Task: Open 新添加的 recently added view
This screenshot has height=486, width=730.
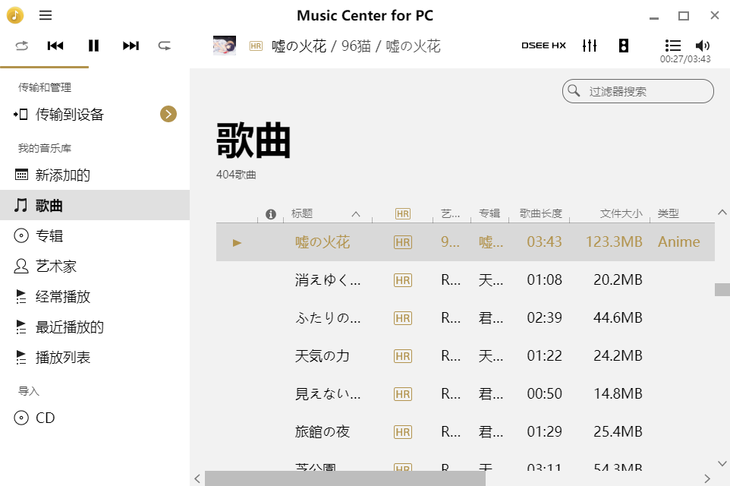Action: [x=95, y=175]
